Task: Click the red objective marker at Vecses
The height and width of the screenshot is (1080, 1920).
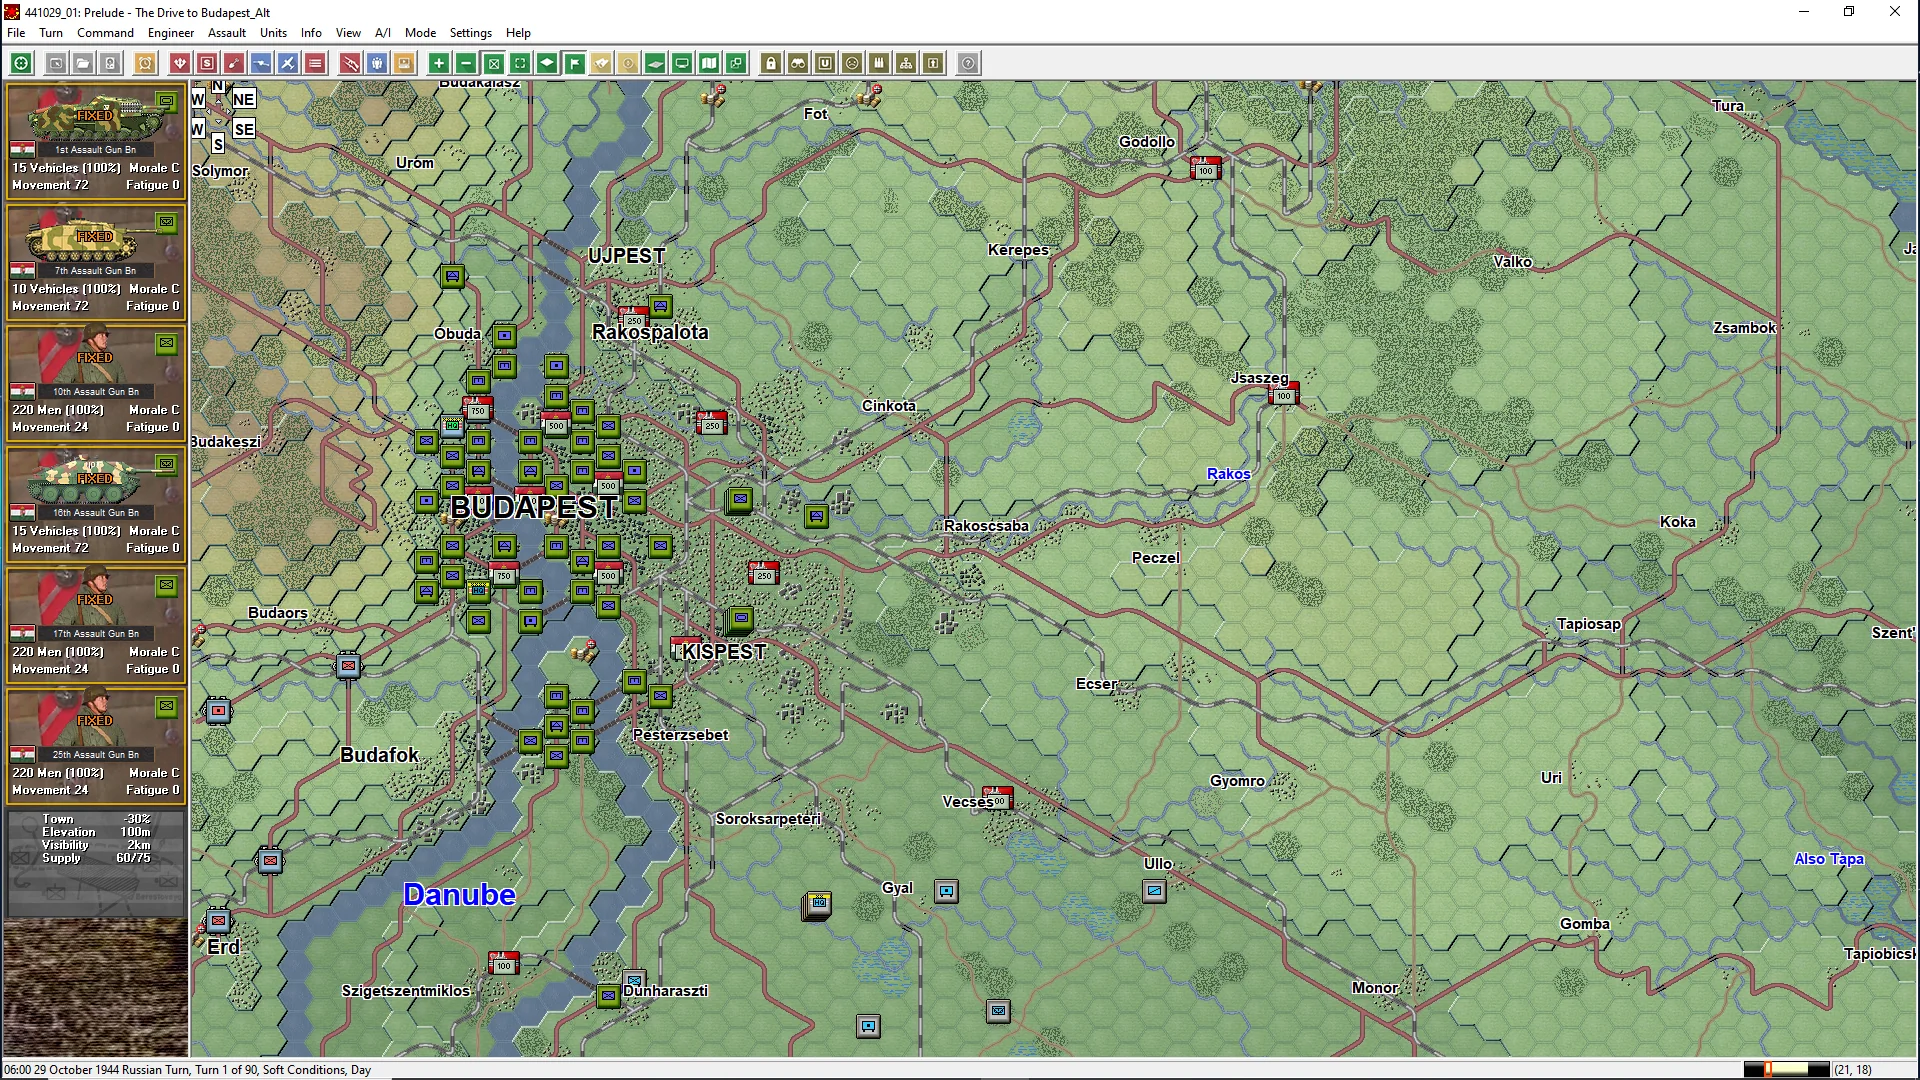Action: (x=998, y=798)
